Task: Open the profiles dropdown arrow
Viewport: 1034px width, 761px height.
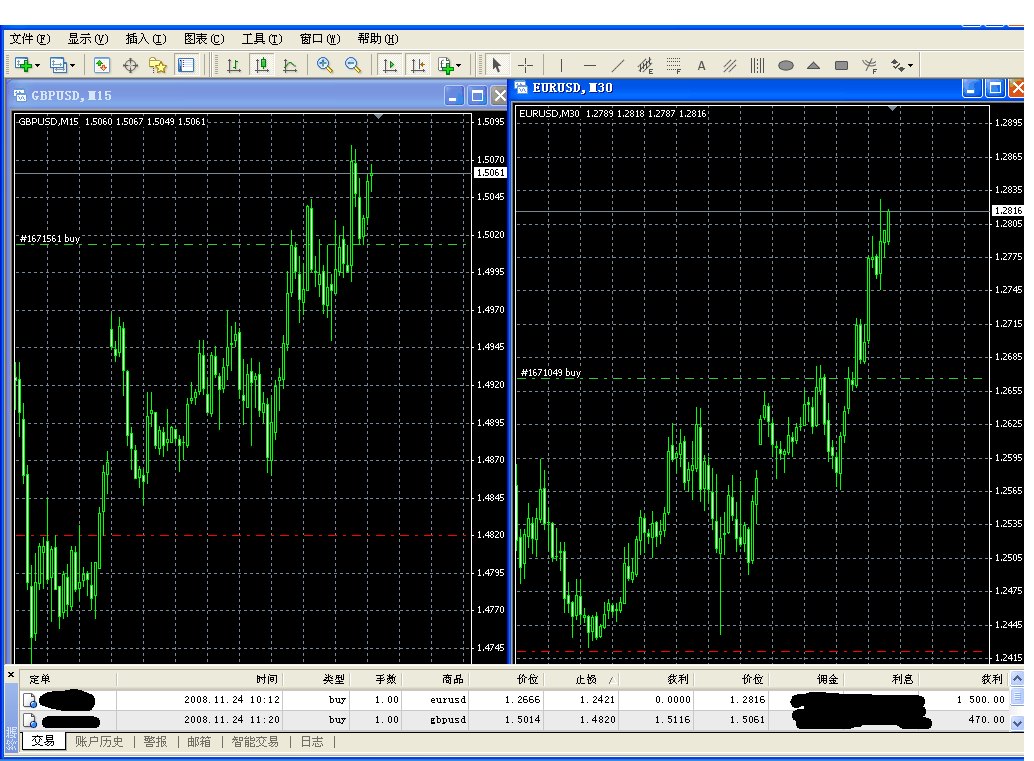Action: point(73,66)
